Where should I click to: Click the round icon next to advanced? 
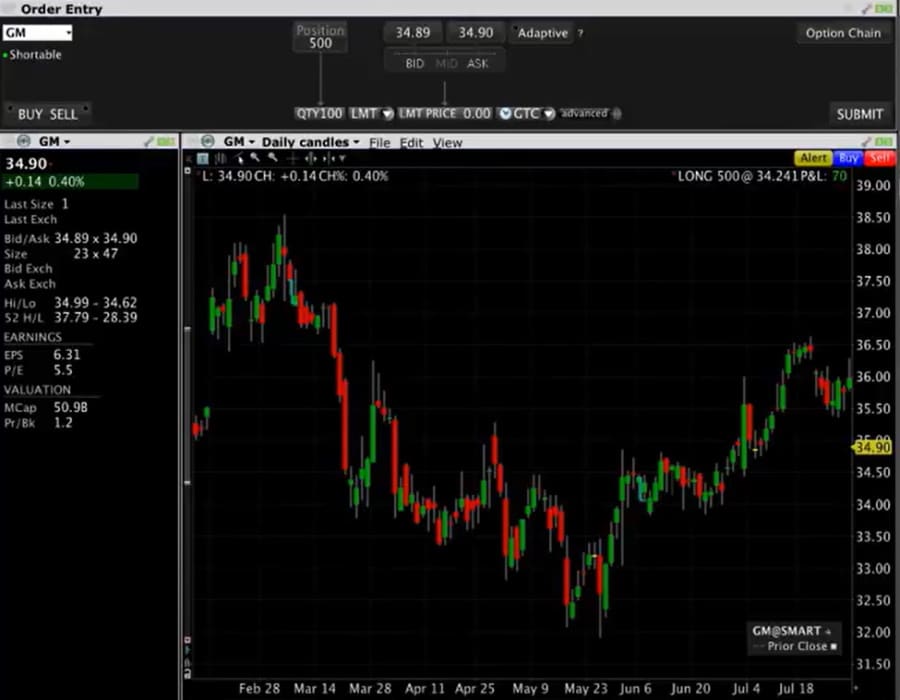pyautogui.click(x=616, y=114)
